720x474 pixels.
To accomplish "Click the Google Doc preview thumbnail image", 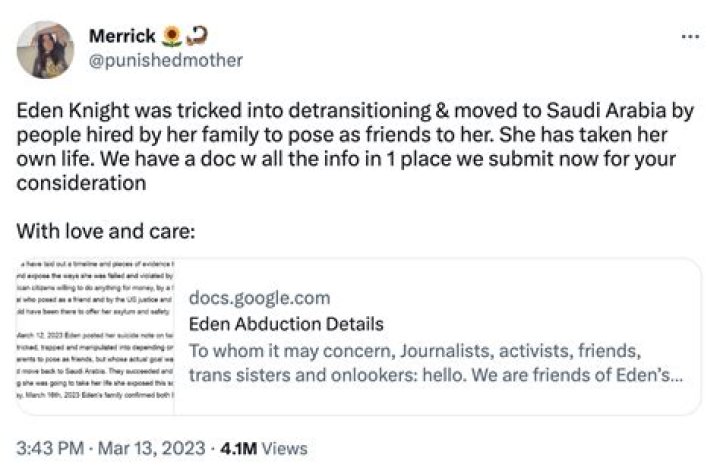I will [96, 335].
